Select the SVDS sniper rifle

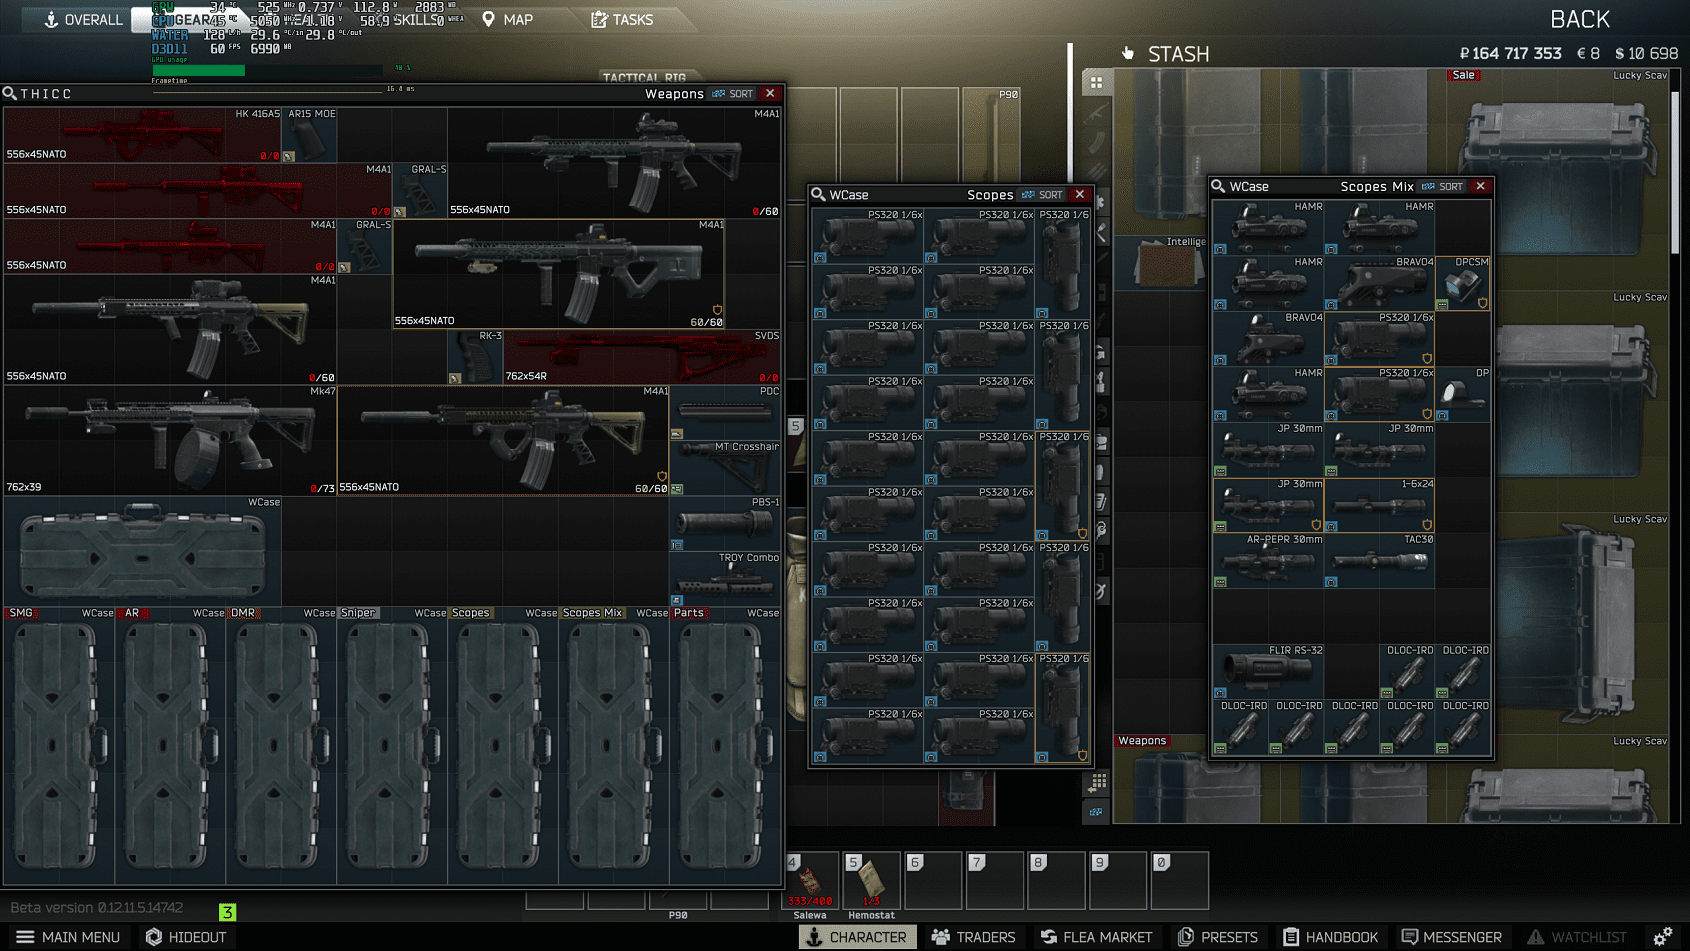(641, 357)
